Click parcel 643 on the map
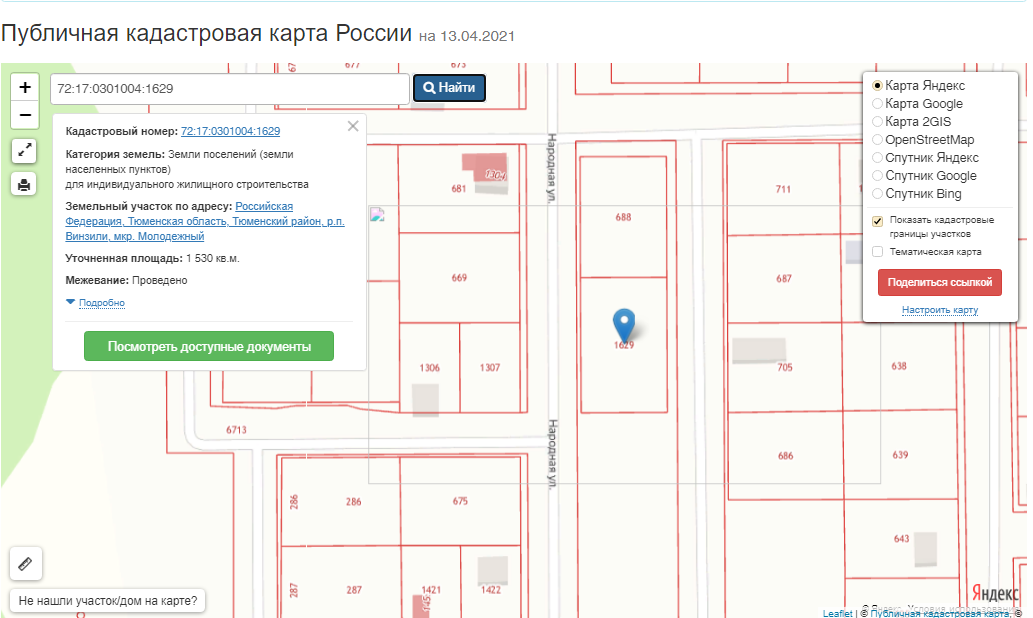Viewport: 1033px width, 618px height. click(901, 538)
